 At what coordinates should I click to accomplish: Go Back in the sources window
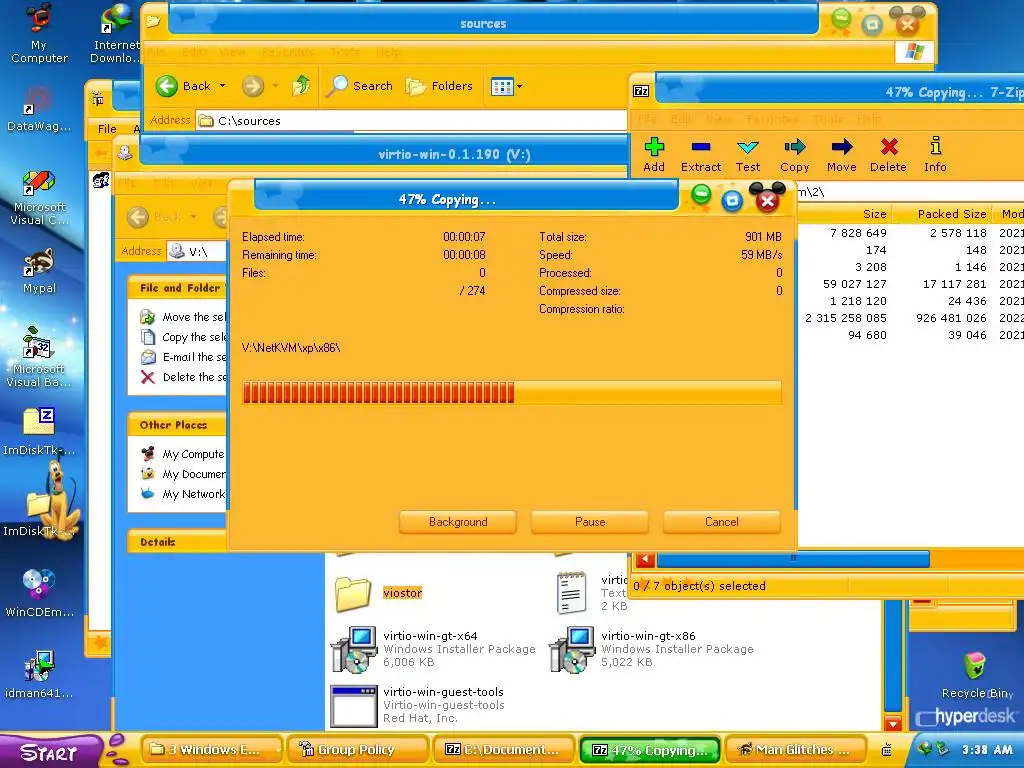[184, 86]
